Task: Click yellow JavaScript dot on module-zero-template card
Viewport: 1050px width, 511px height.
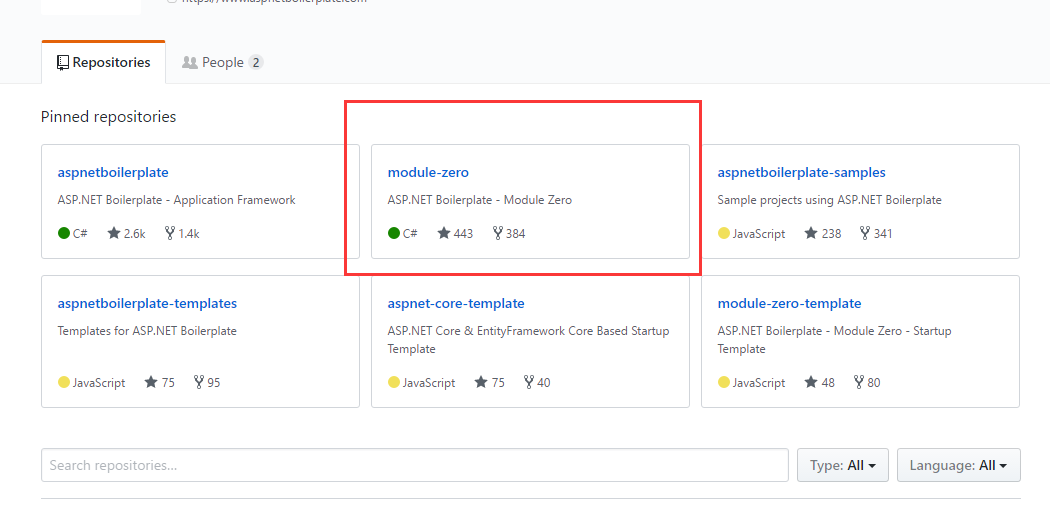Action: coord(724,382)
